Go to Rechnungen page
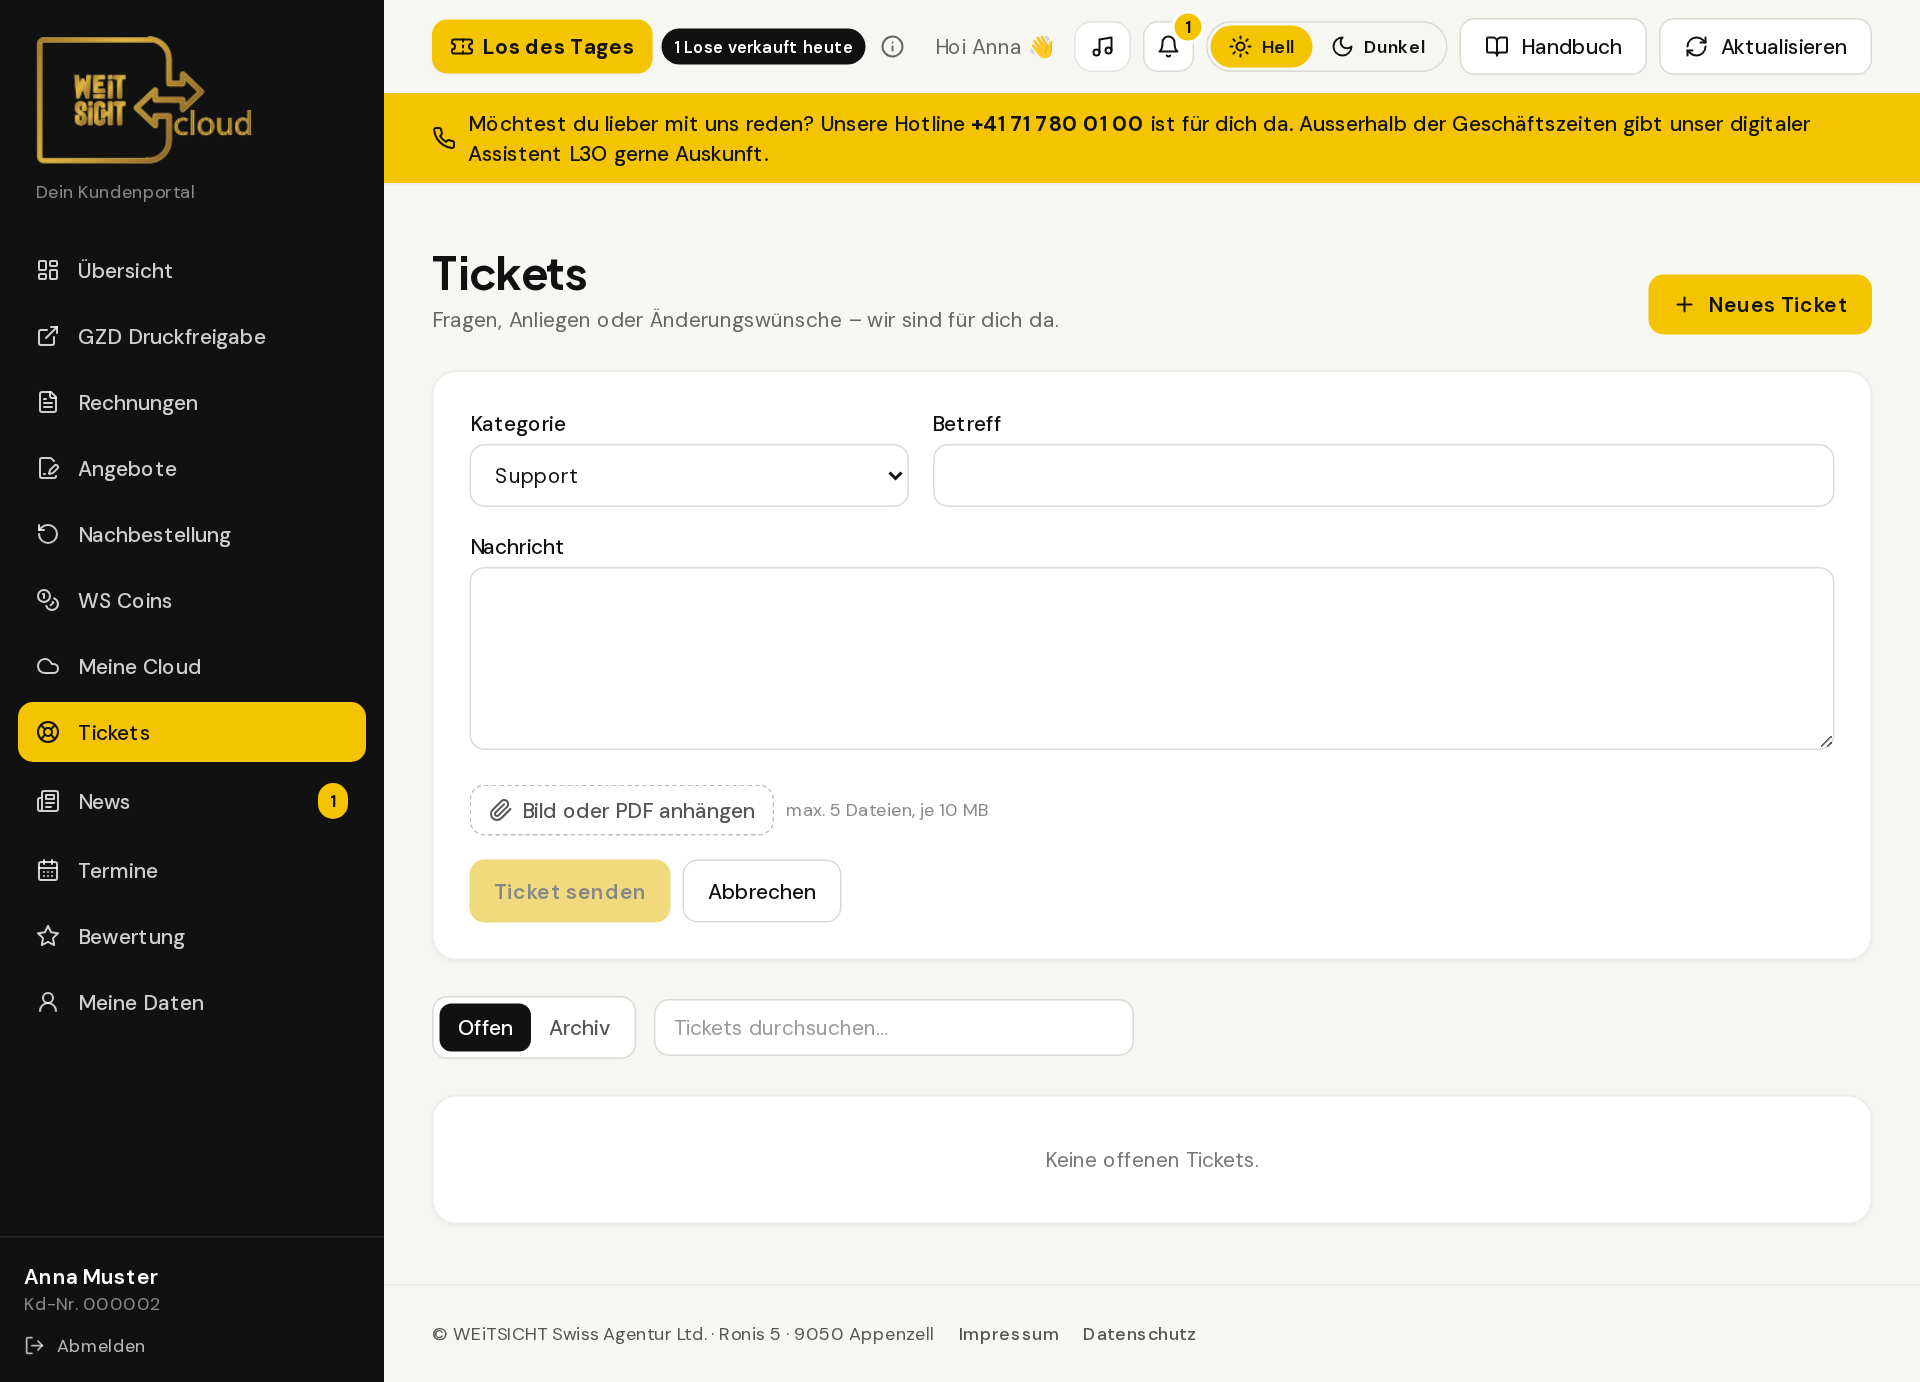Viewport: 1920px width, 1382px height. 192,402
